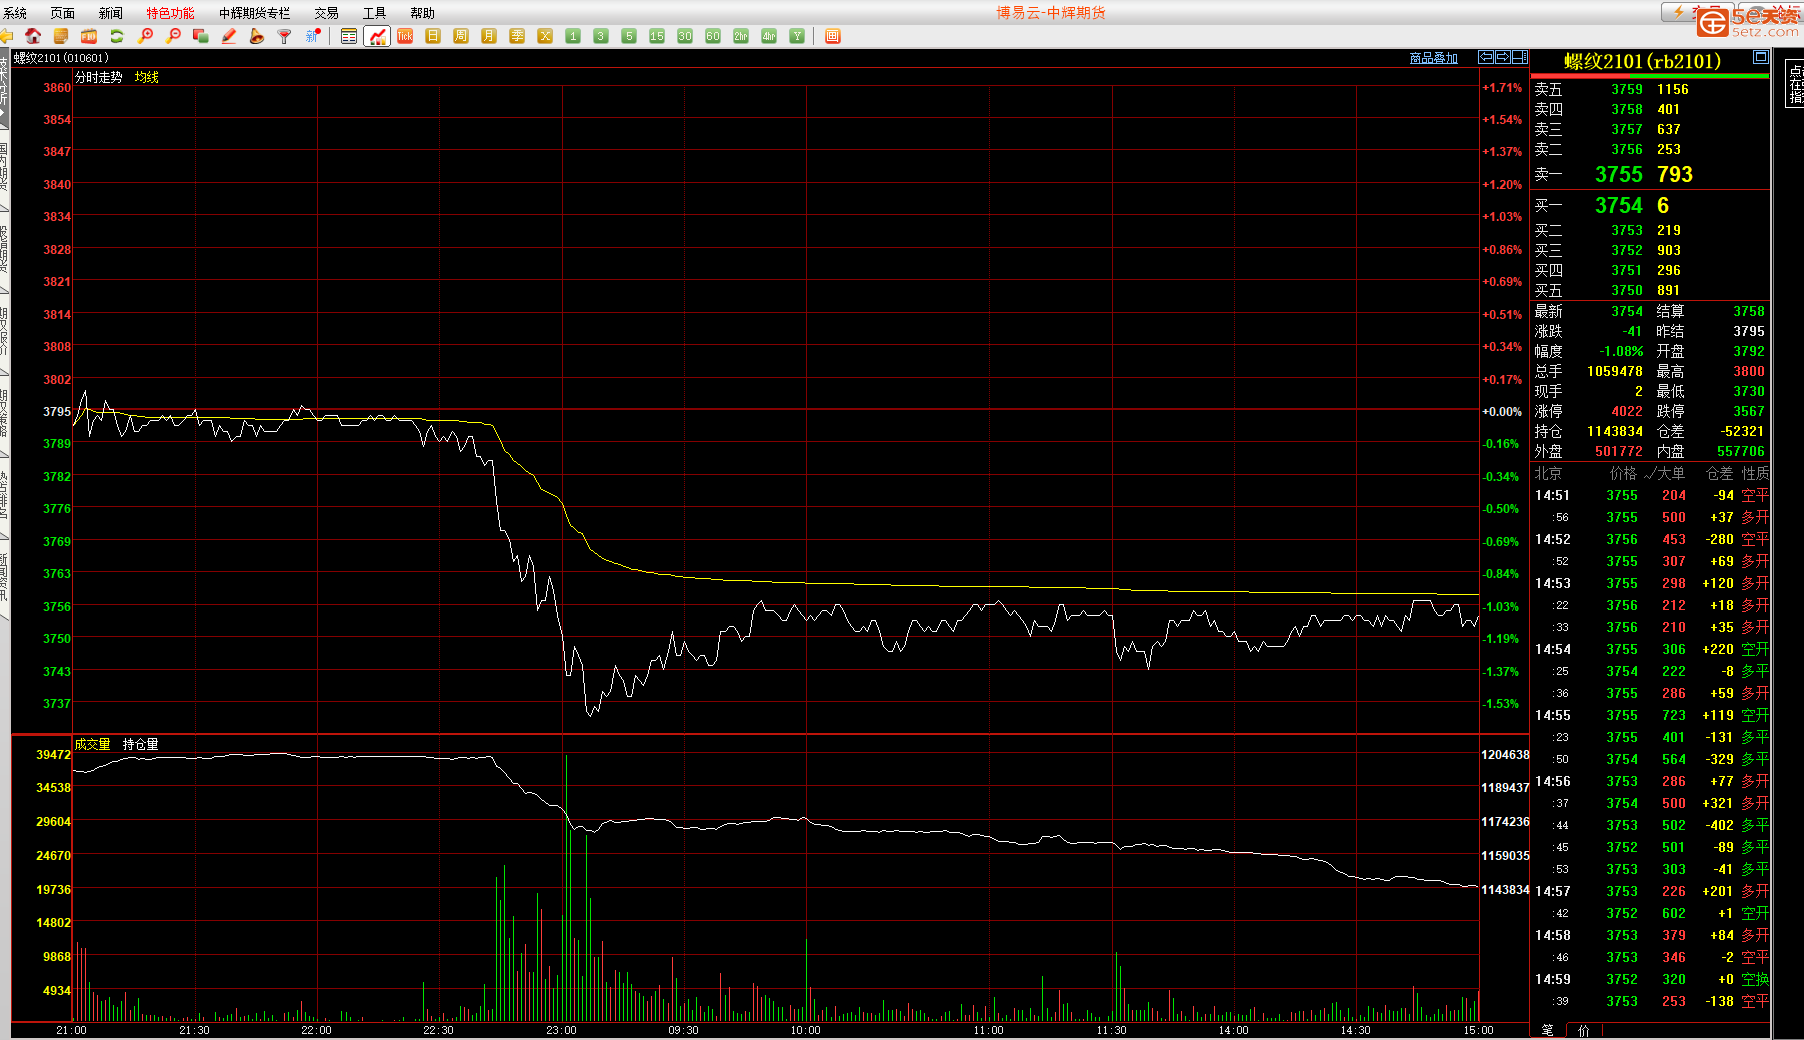The height and width of the screenshot is (1040, 1804).
Task: Zoom in with the plus magnifier icon
Action: coord(146,36)
